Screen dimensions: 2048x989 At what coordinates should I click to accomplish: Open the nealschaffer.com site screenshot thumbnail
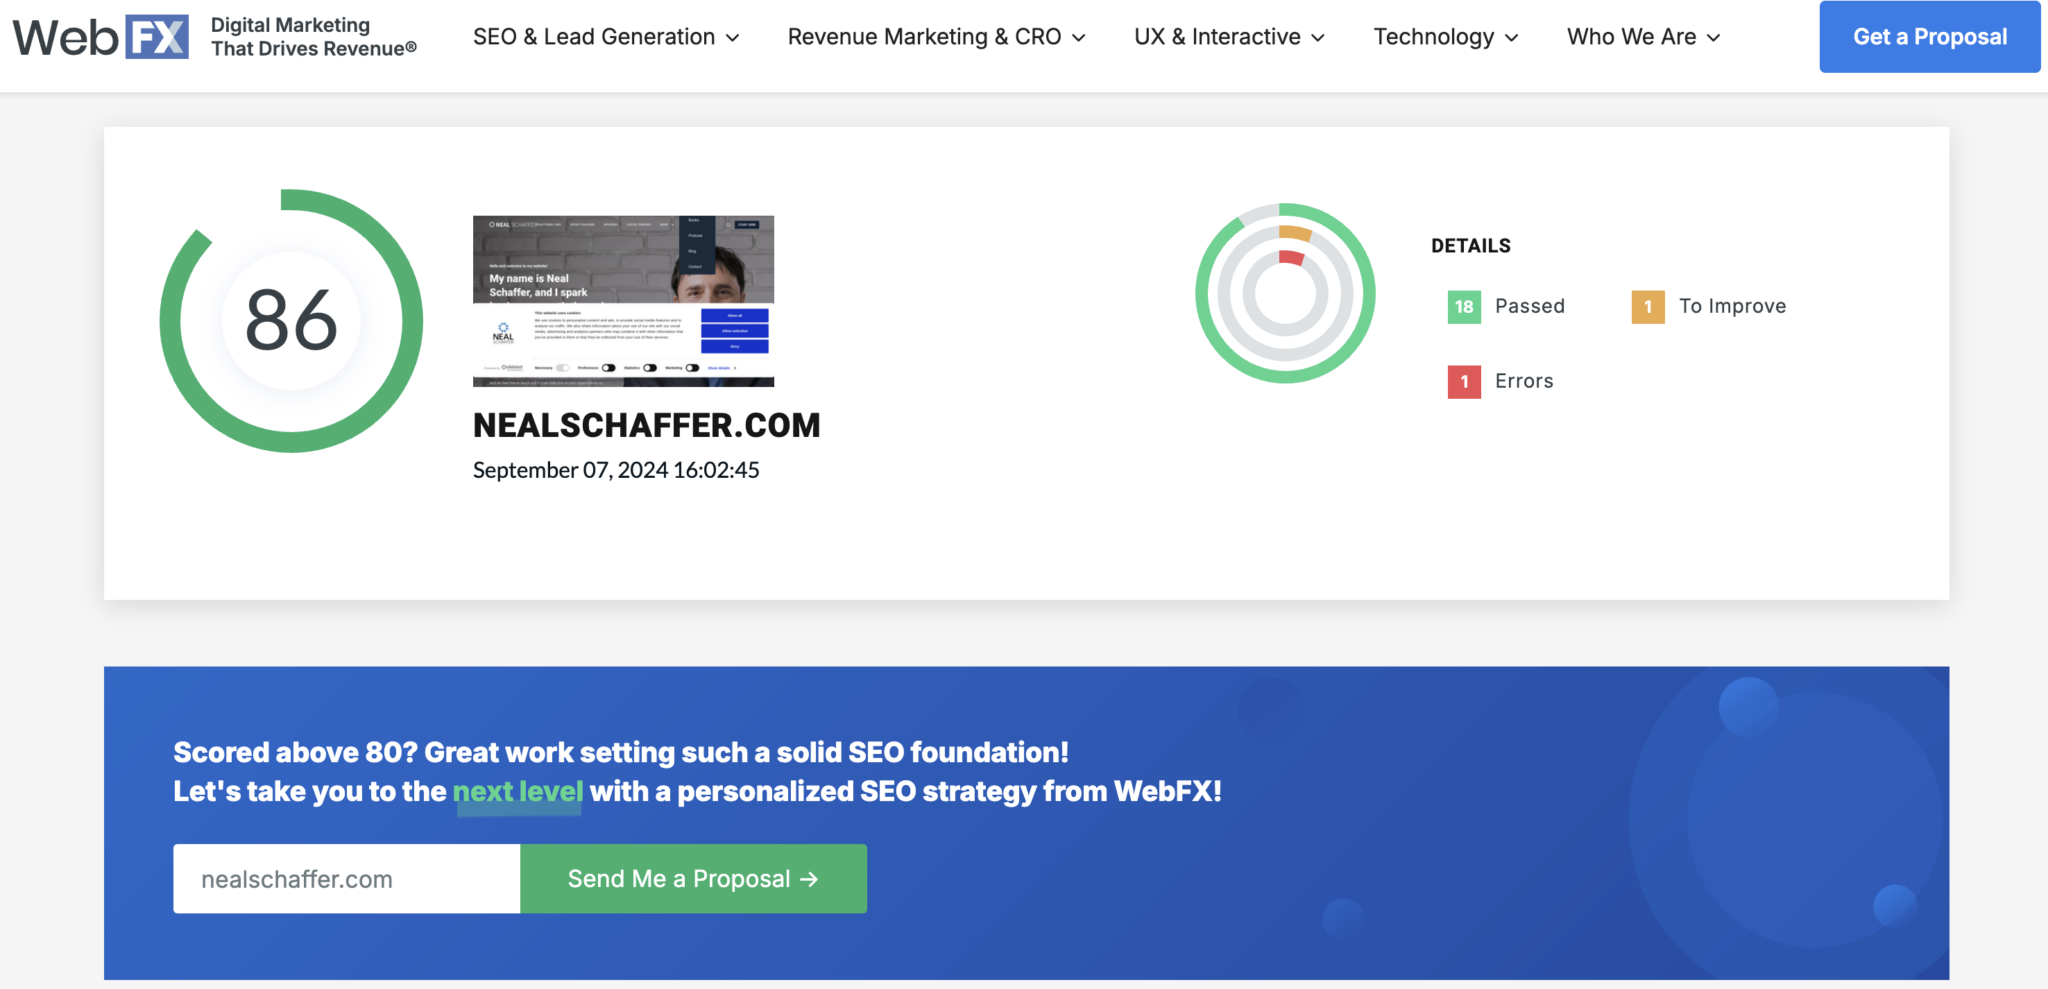(x=623, y=301)
